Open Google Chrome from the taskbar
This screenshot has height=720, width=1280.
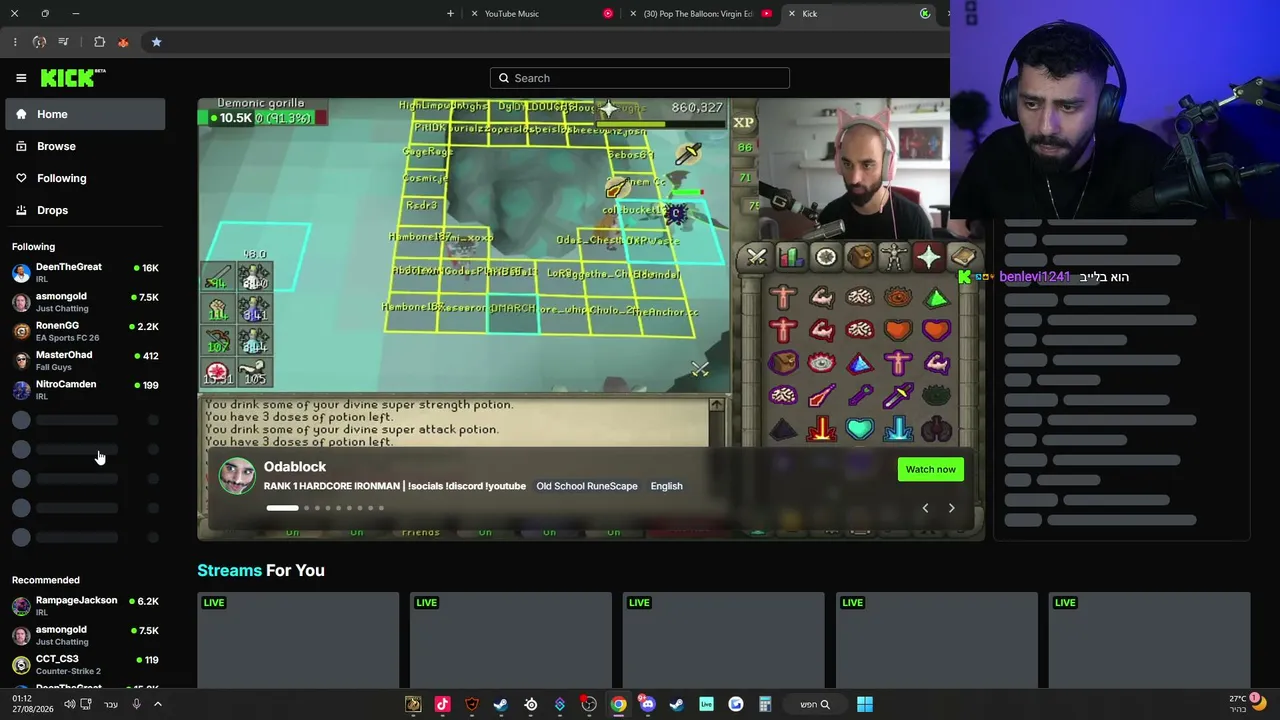pos(619,704)
